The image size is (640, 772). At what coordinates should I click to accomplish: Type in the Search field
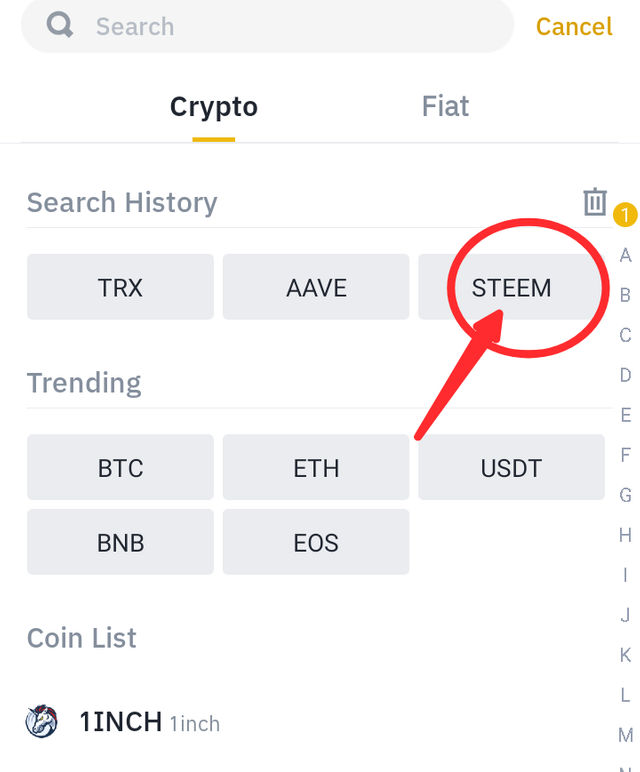pyautogui.click(x=290, y=26)
